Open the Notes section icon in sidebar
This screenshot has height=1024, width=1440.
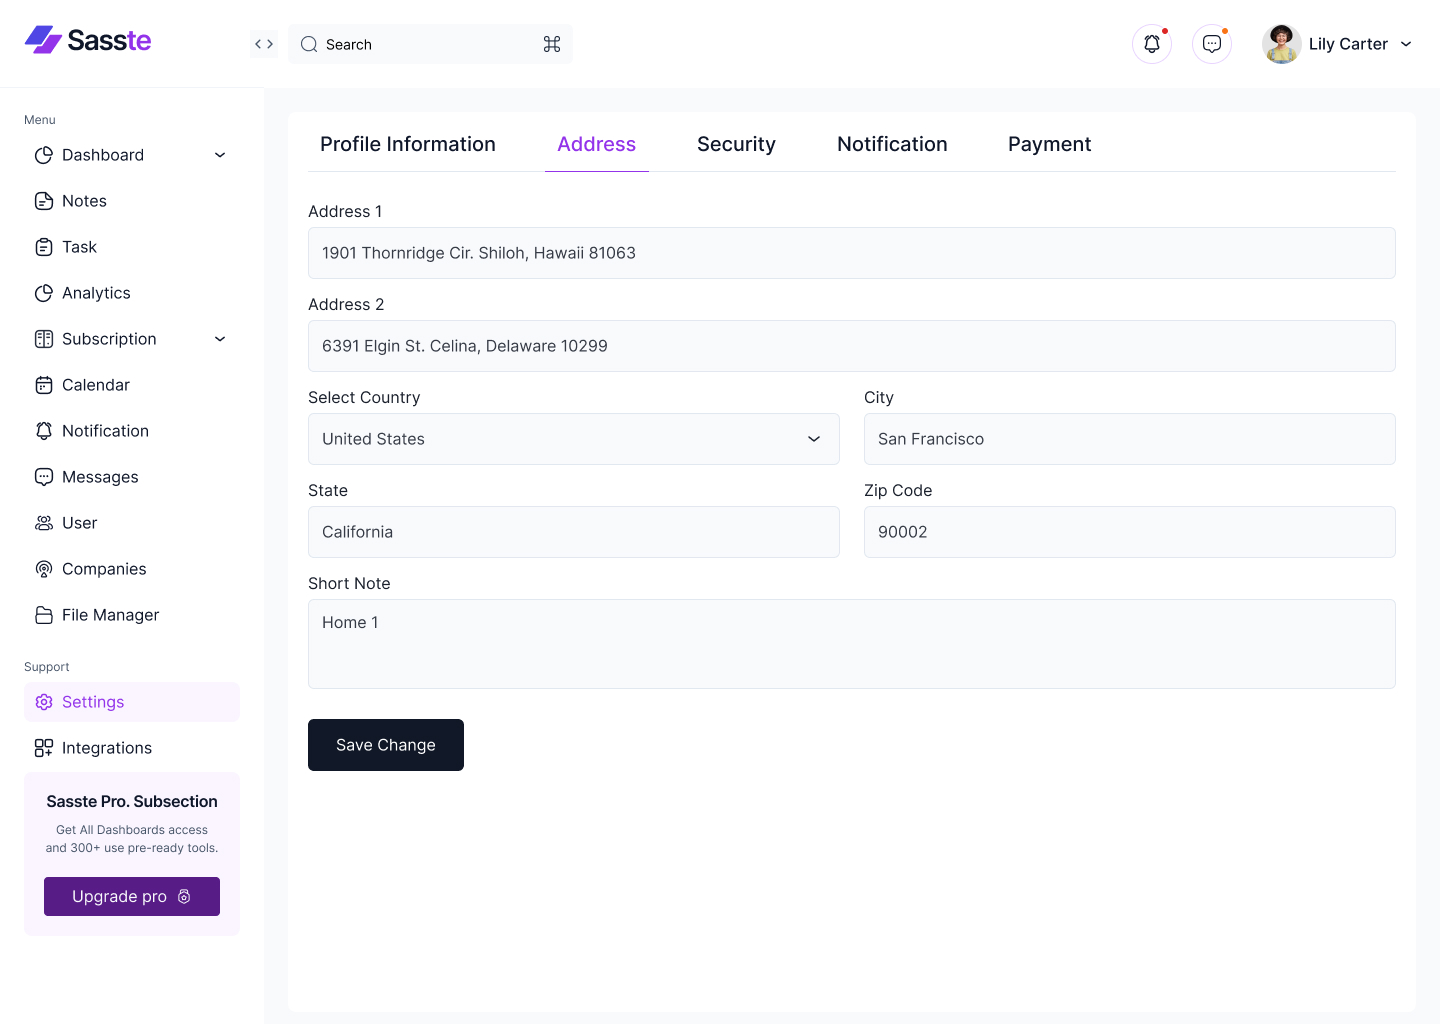tap(44, 200)
